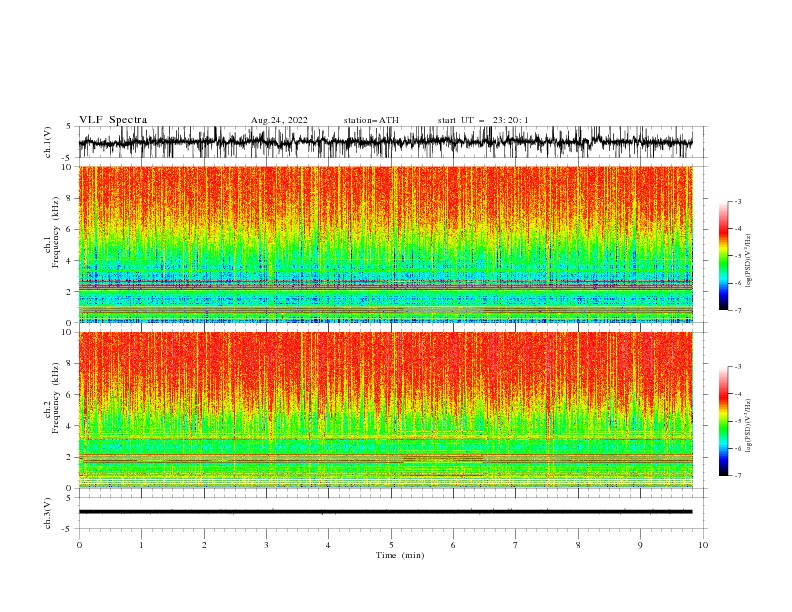Click time axis end tick label '10'
This screenshot has height=612, width=792.
point(703,545)
